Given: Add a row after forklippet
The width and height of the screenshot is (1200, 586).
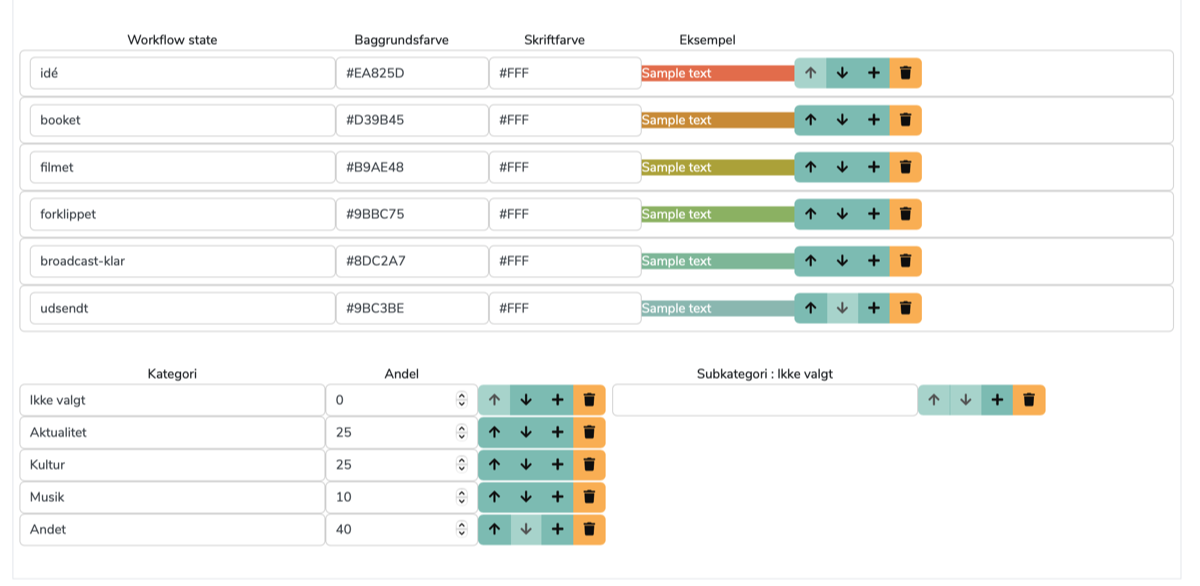Looking at the screenshot, I should coord(874,214).
